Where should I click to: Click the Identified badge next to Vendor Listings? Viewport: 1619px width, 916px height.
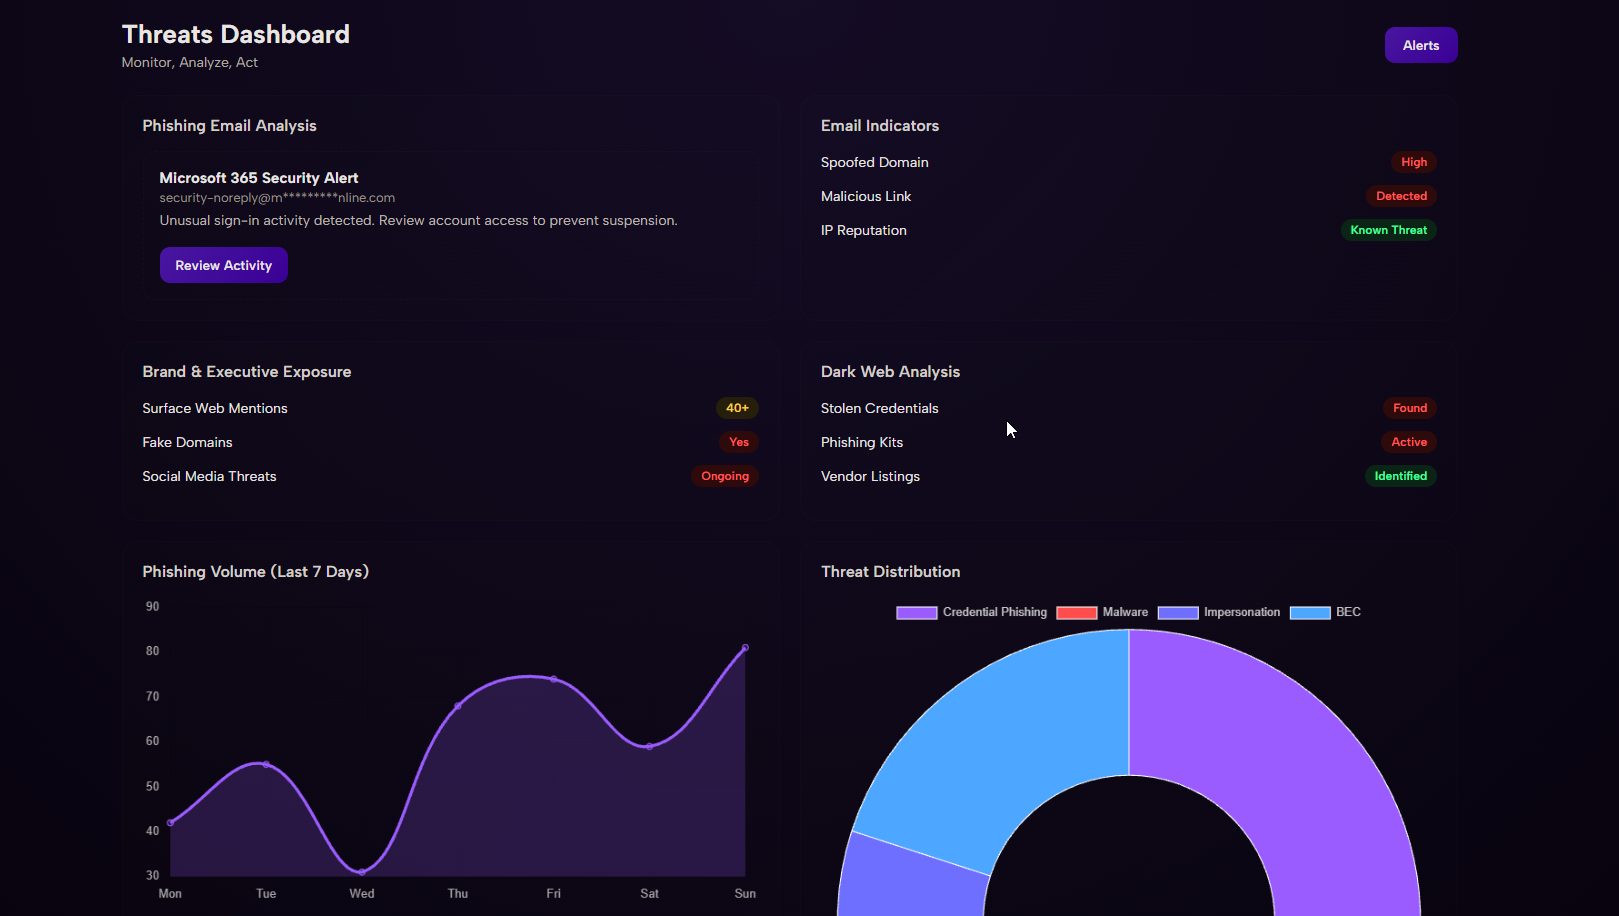click(1400, 476)
